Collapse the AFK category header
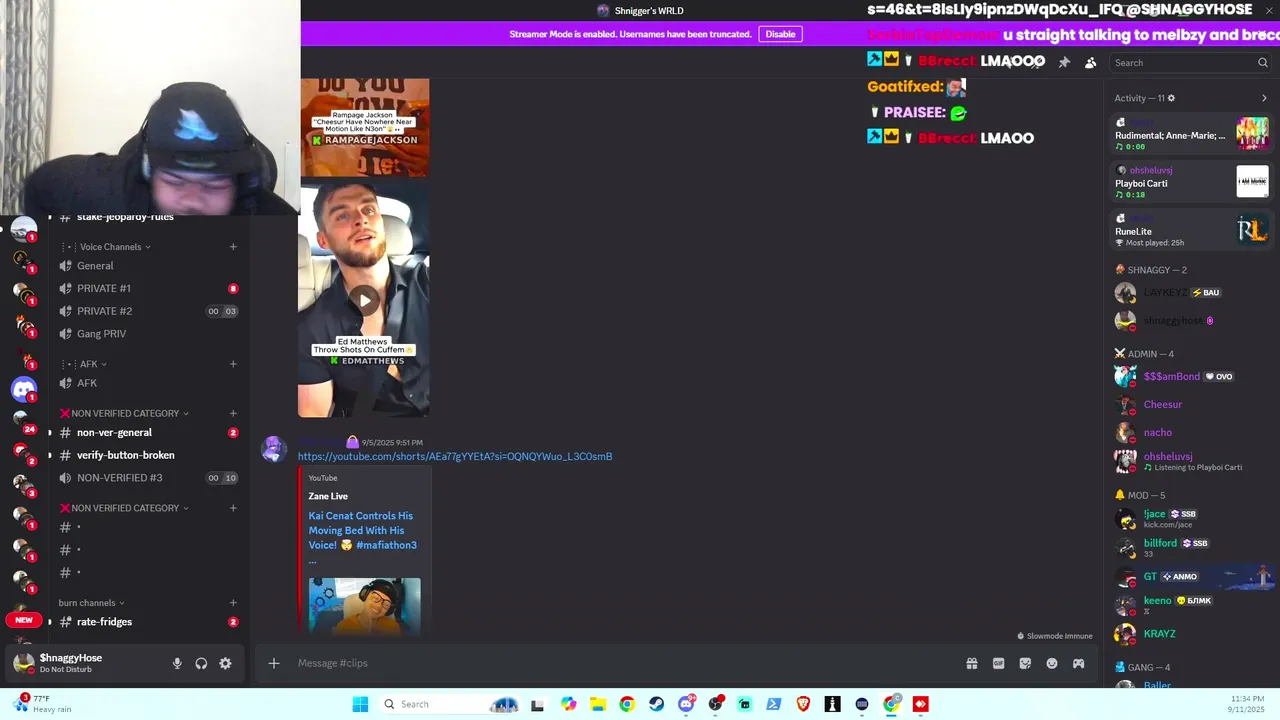Screen dimensions: 1280x720 93,364
